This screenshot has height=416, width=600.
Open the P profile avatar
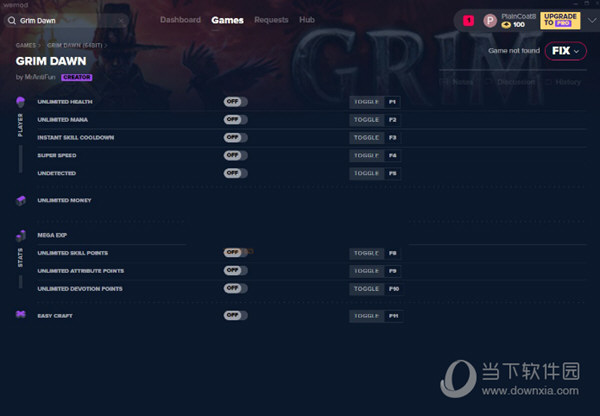(x=490, y=21)
